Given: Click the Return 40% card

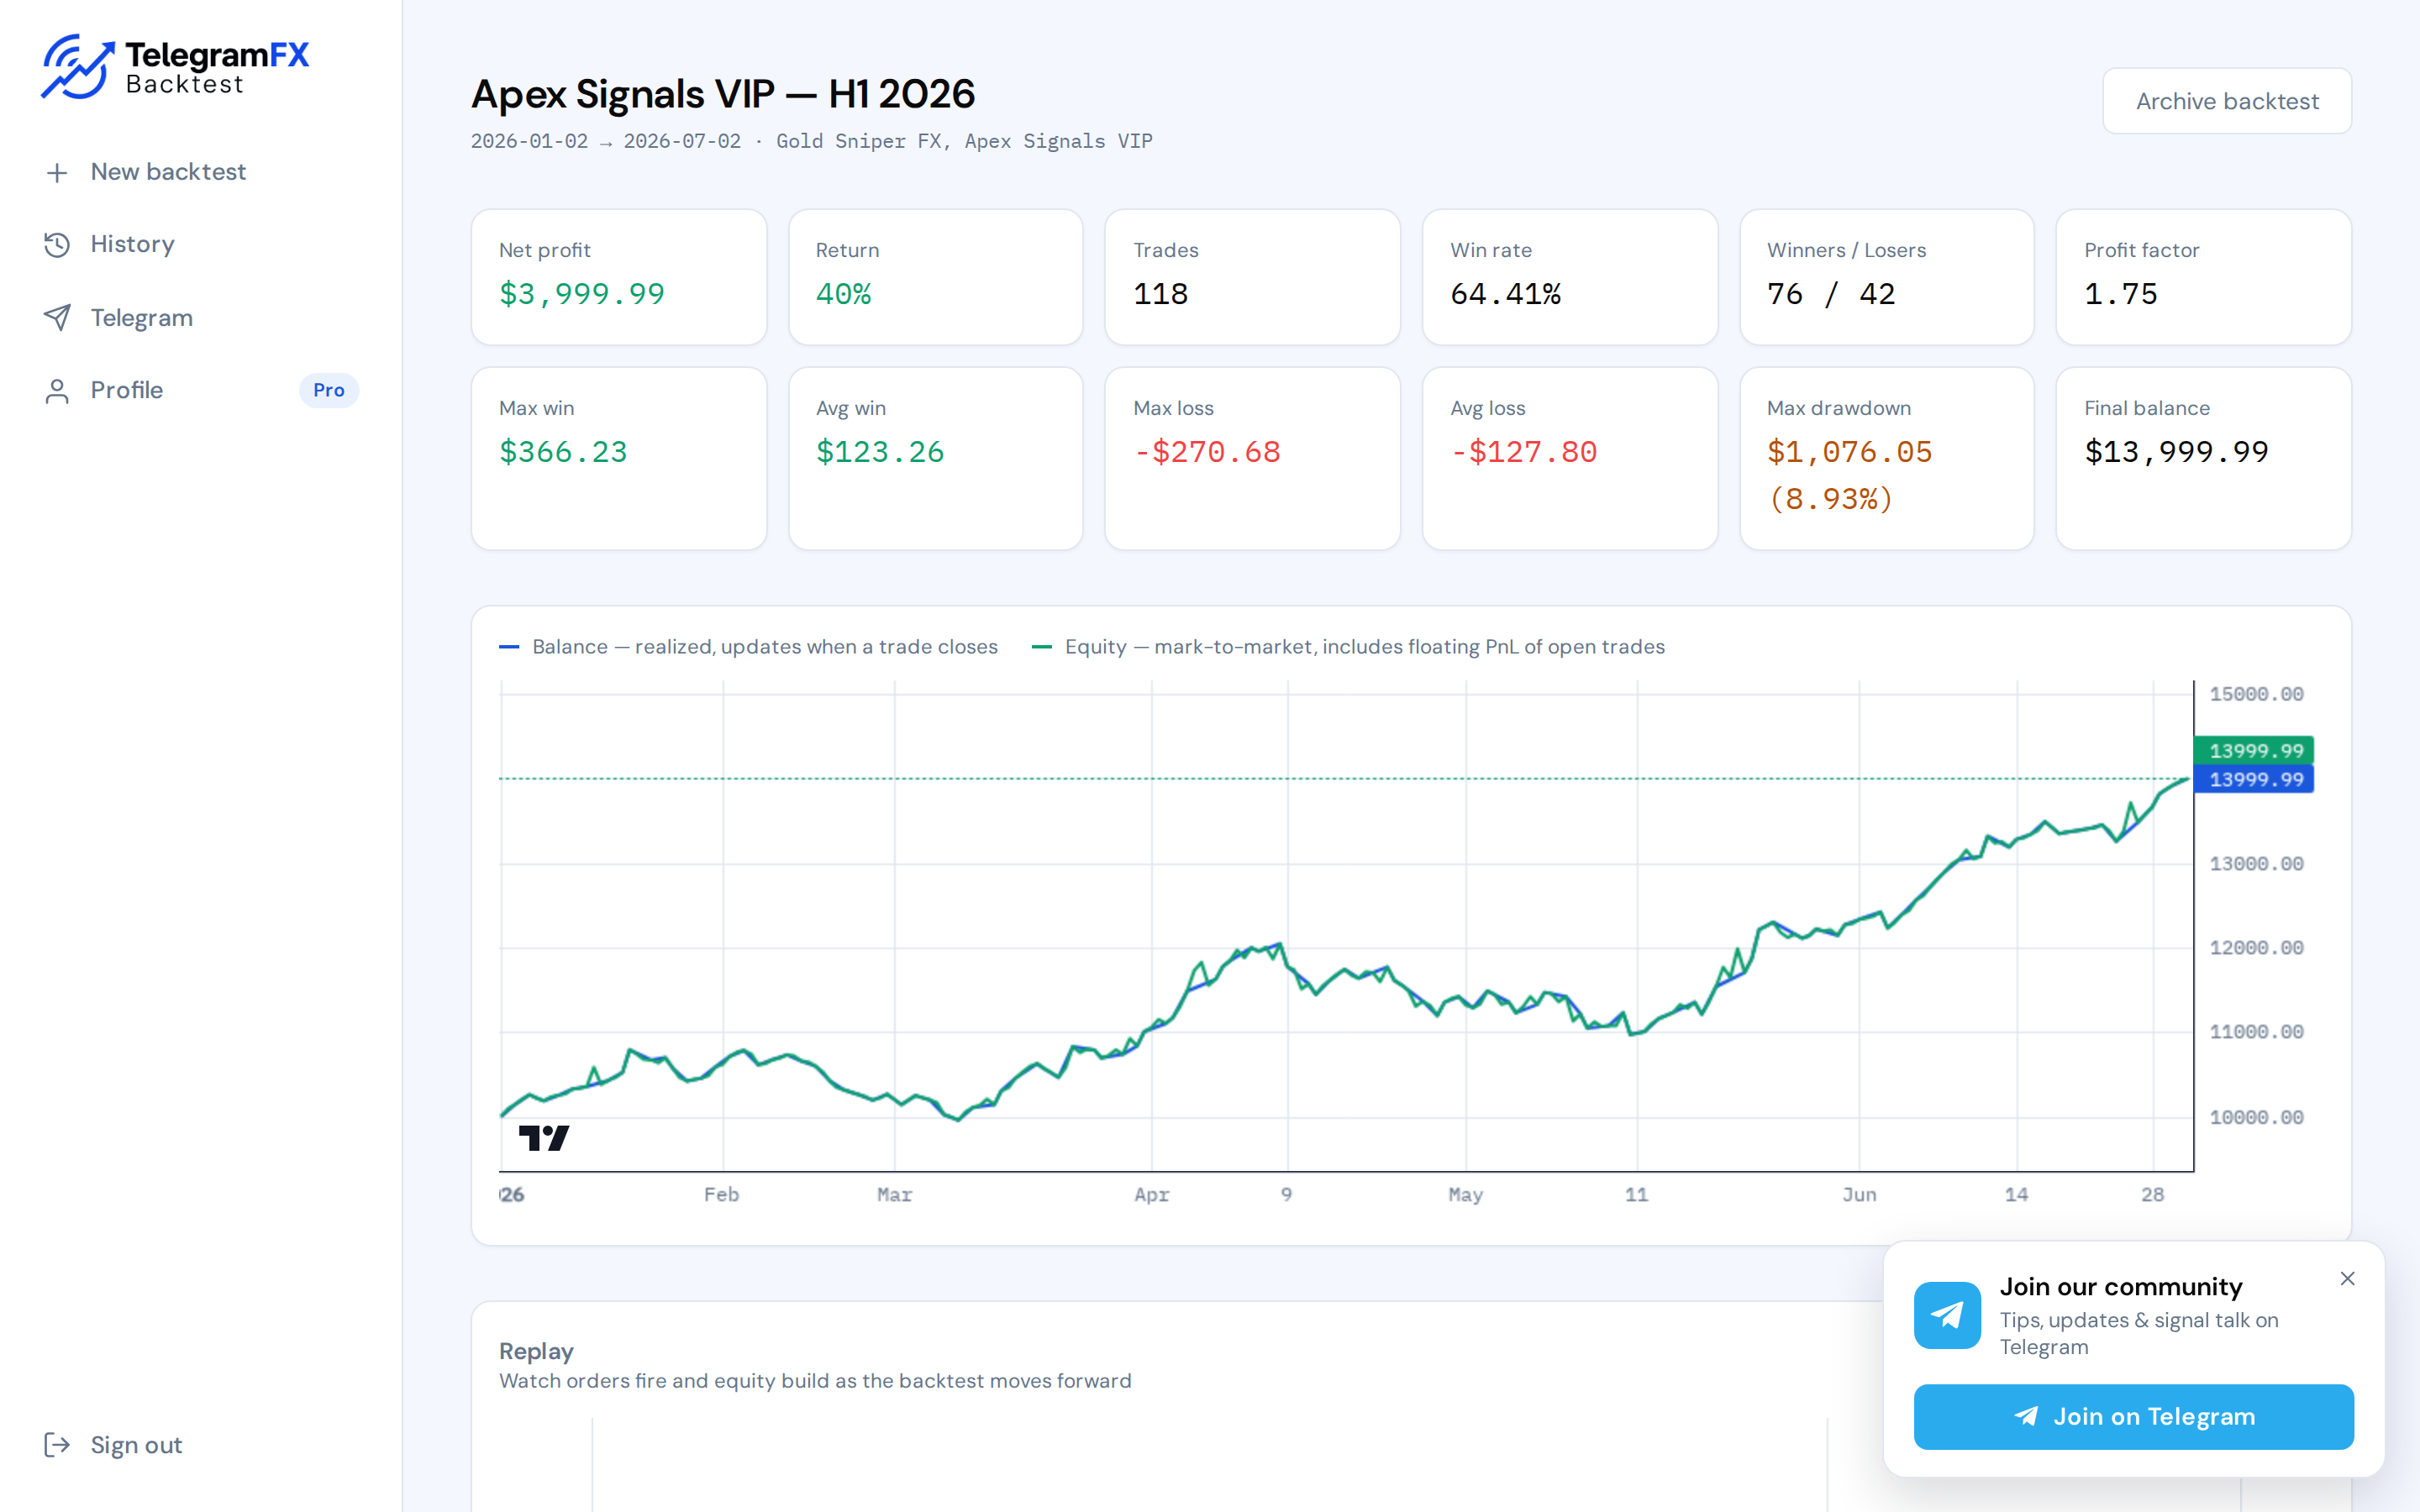Looking at the screenshot, I should (x=936, y=277).
